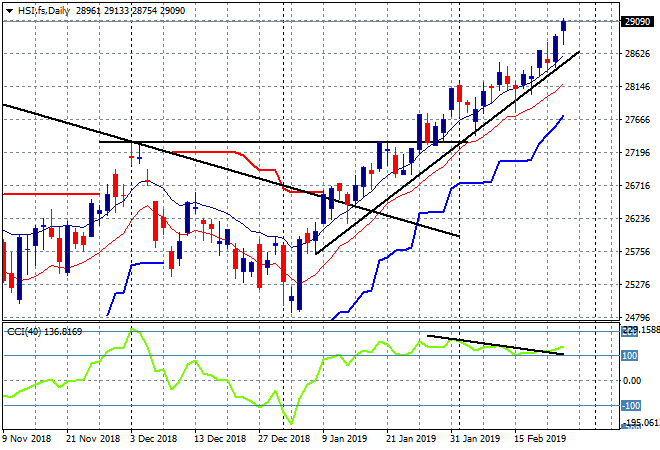Image resolution: width=660 pixels, height=450 pixels.
Task: Click the CCI -100 level label
Action: pyautogui.click(x=631, y=406)
